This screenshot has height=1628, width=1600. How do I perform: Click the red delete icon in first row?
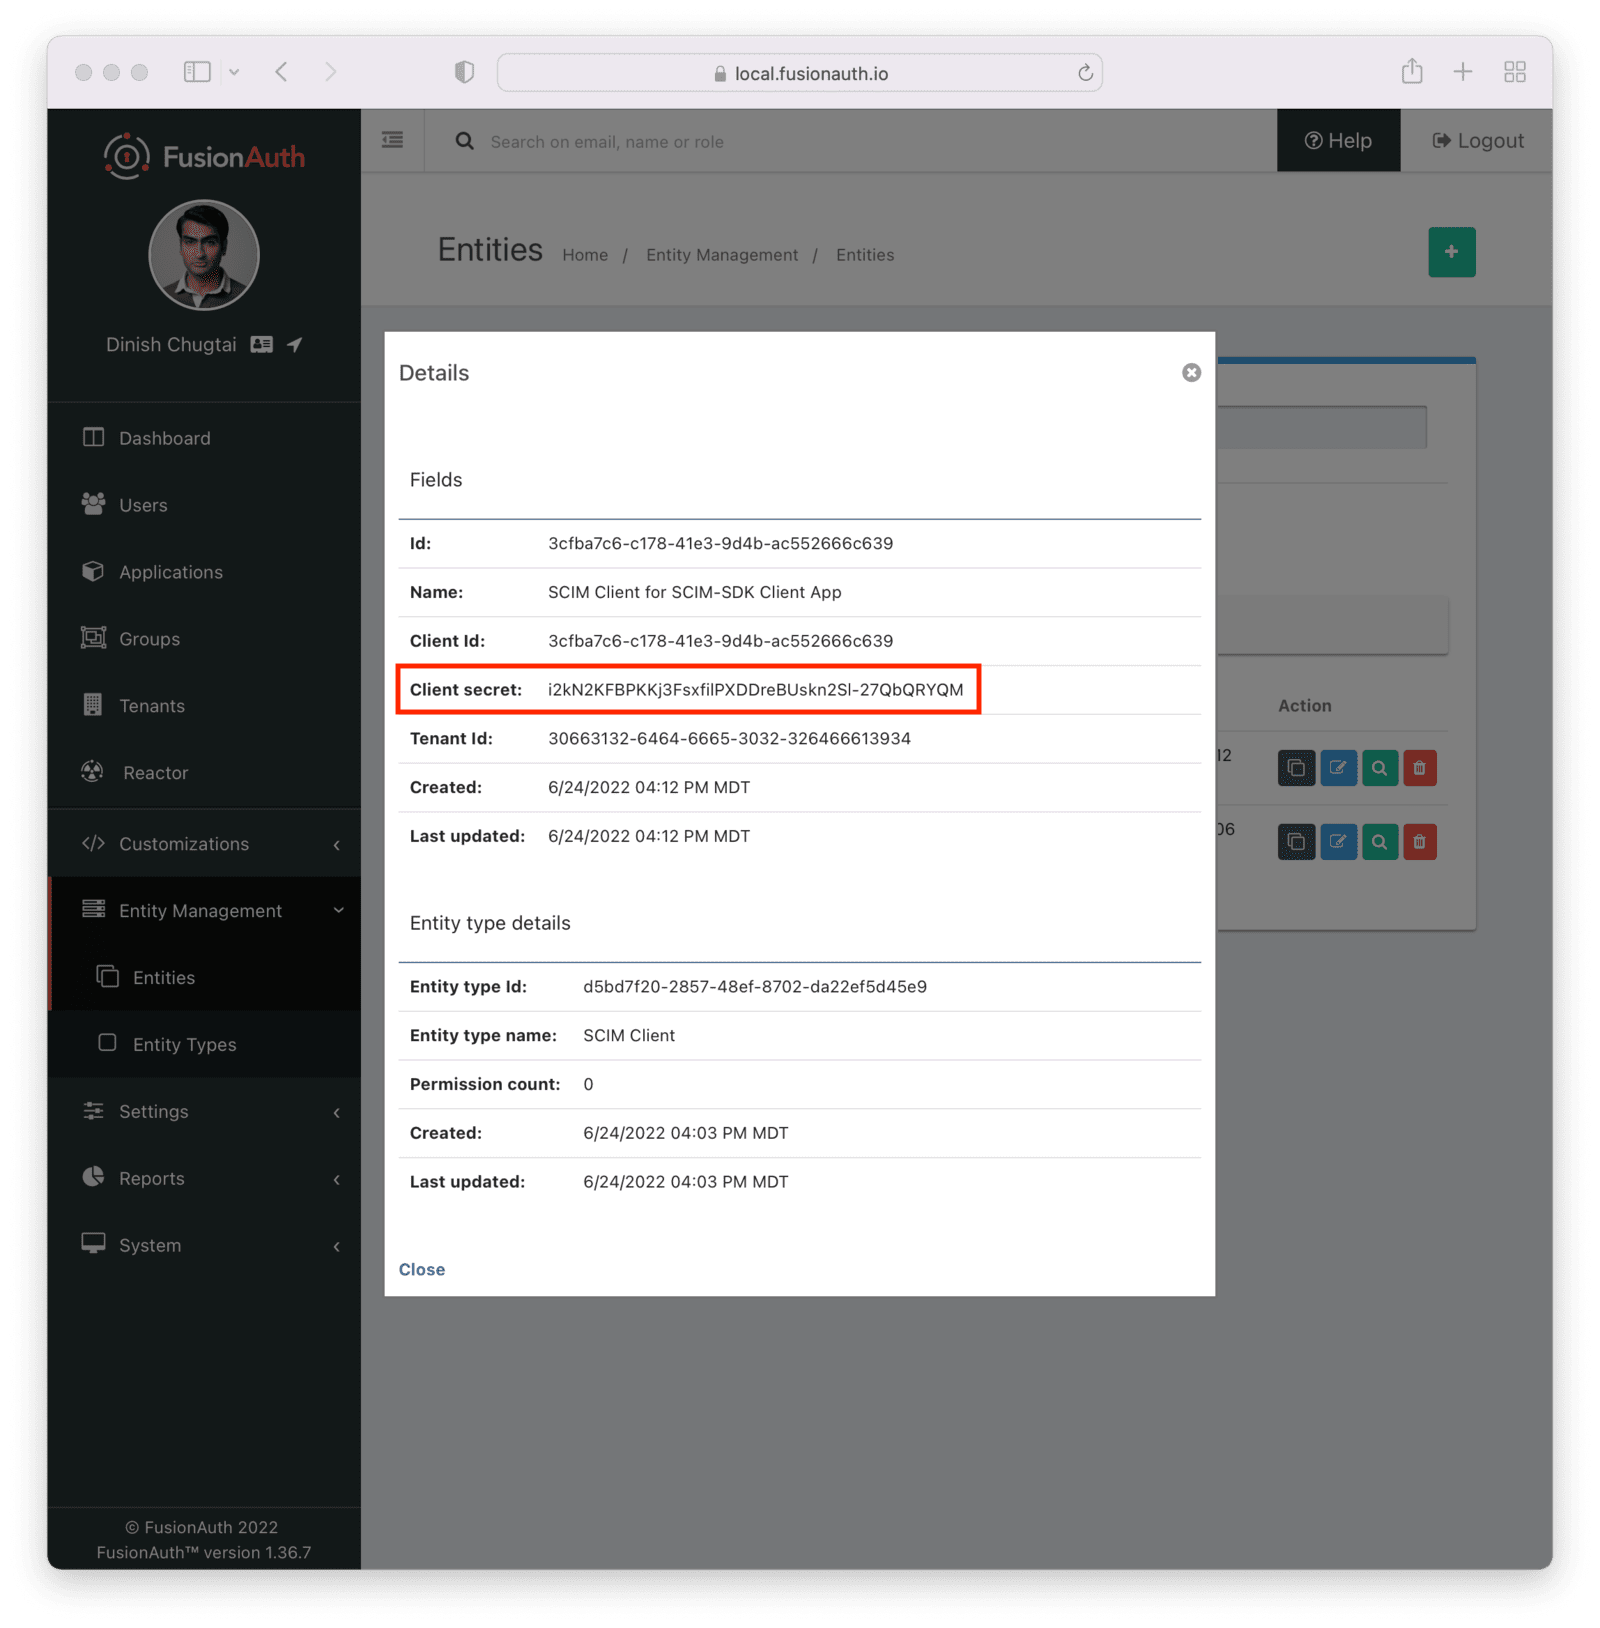1419,768
